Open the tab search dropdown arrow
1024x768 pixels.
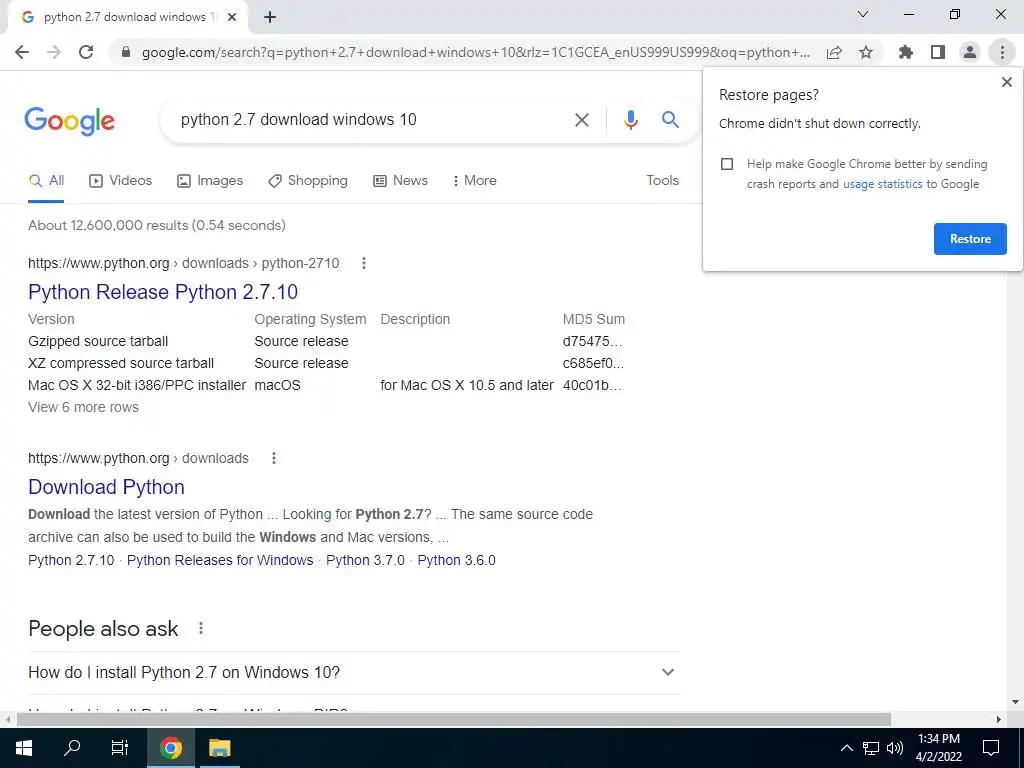(863, 14)
